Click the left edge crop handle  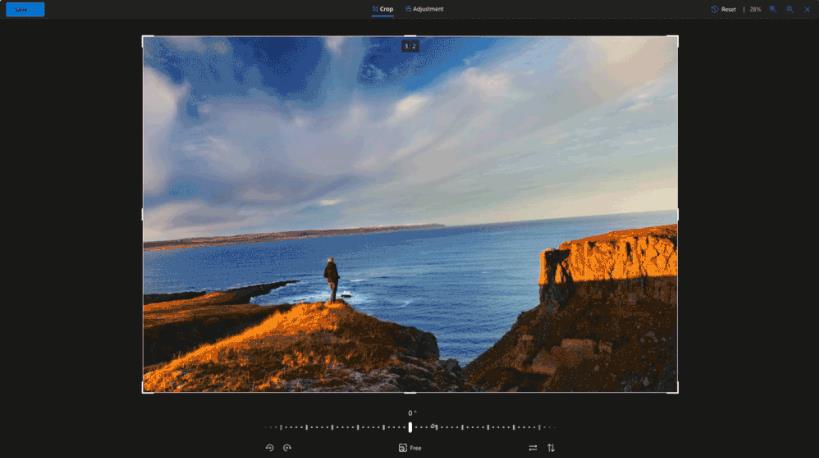[143, 214]
